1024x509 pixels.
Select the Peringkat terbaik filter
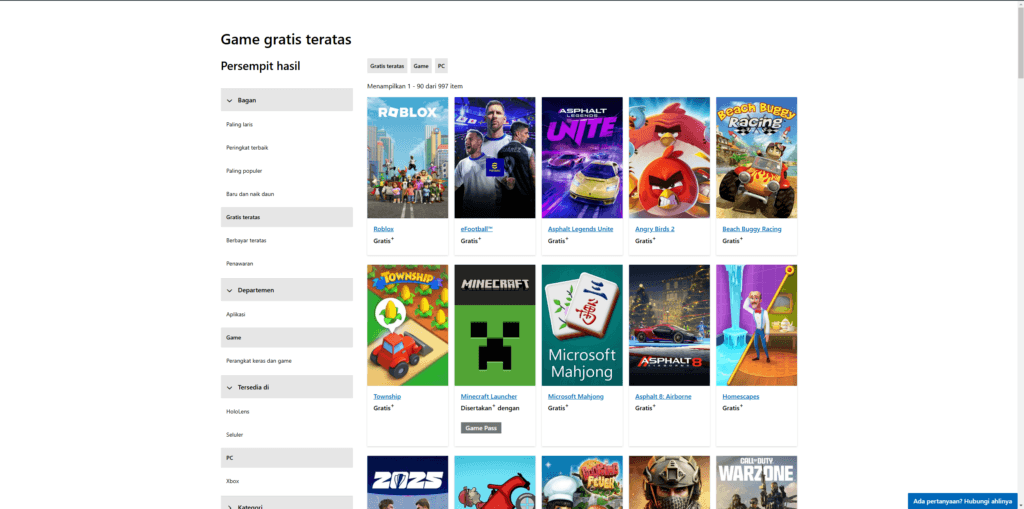247,148
